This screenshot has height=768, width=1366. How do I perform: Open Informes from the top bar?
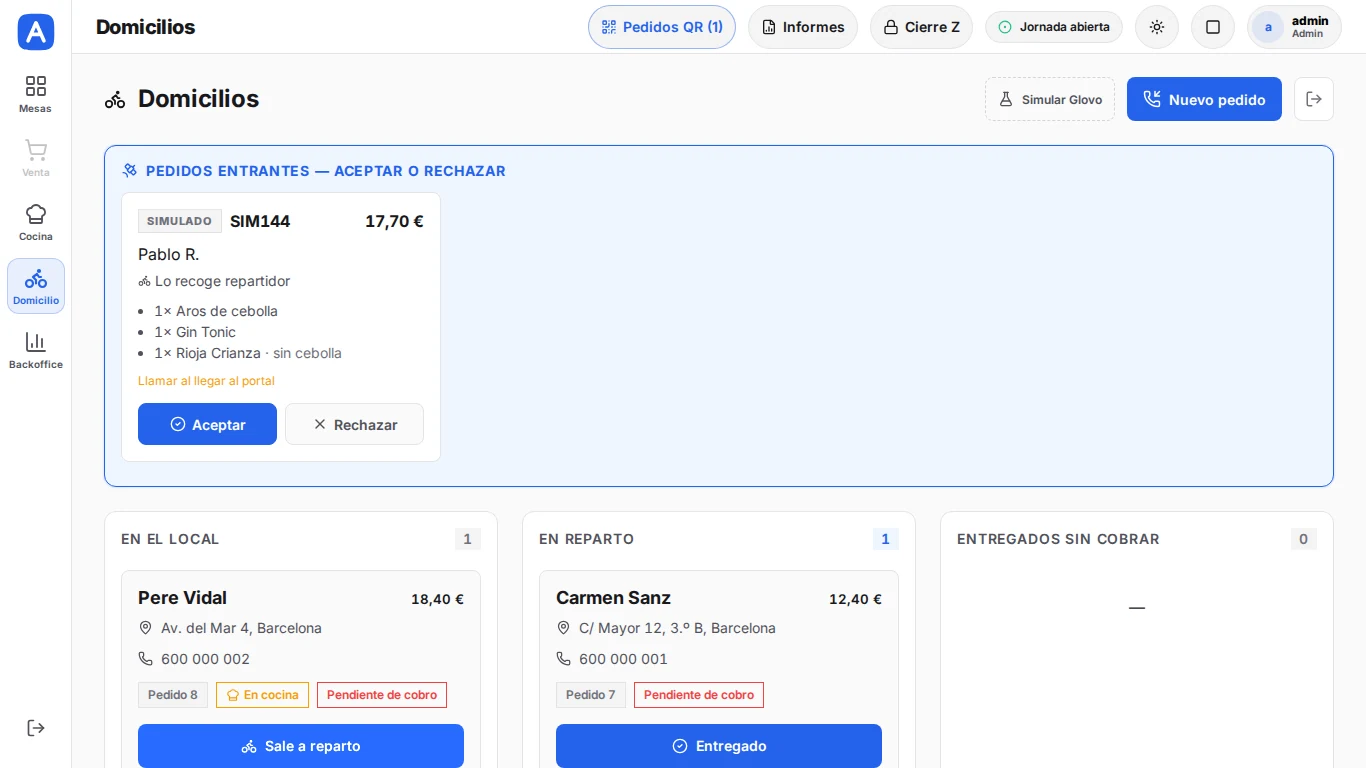click(x=803, y=27)
